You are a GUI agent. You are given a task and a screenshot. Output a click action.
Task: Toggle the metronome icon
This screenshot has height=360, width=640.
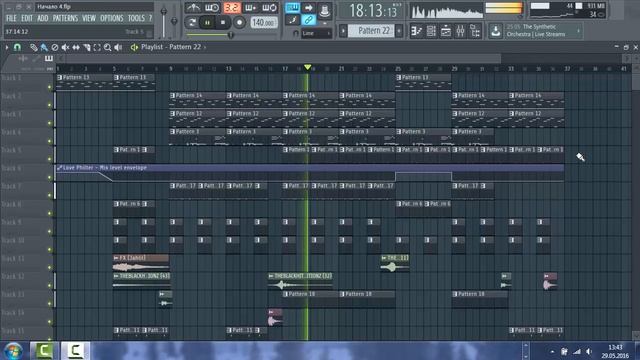point(193,7)
